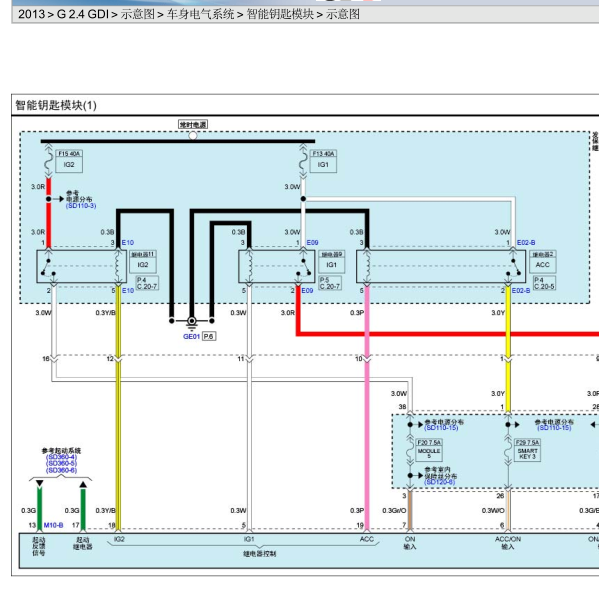
Task: Click the relay 2 ACC label box
Action: pos(542,262)
